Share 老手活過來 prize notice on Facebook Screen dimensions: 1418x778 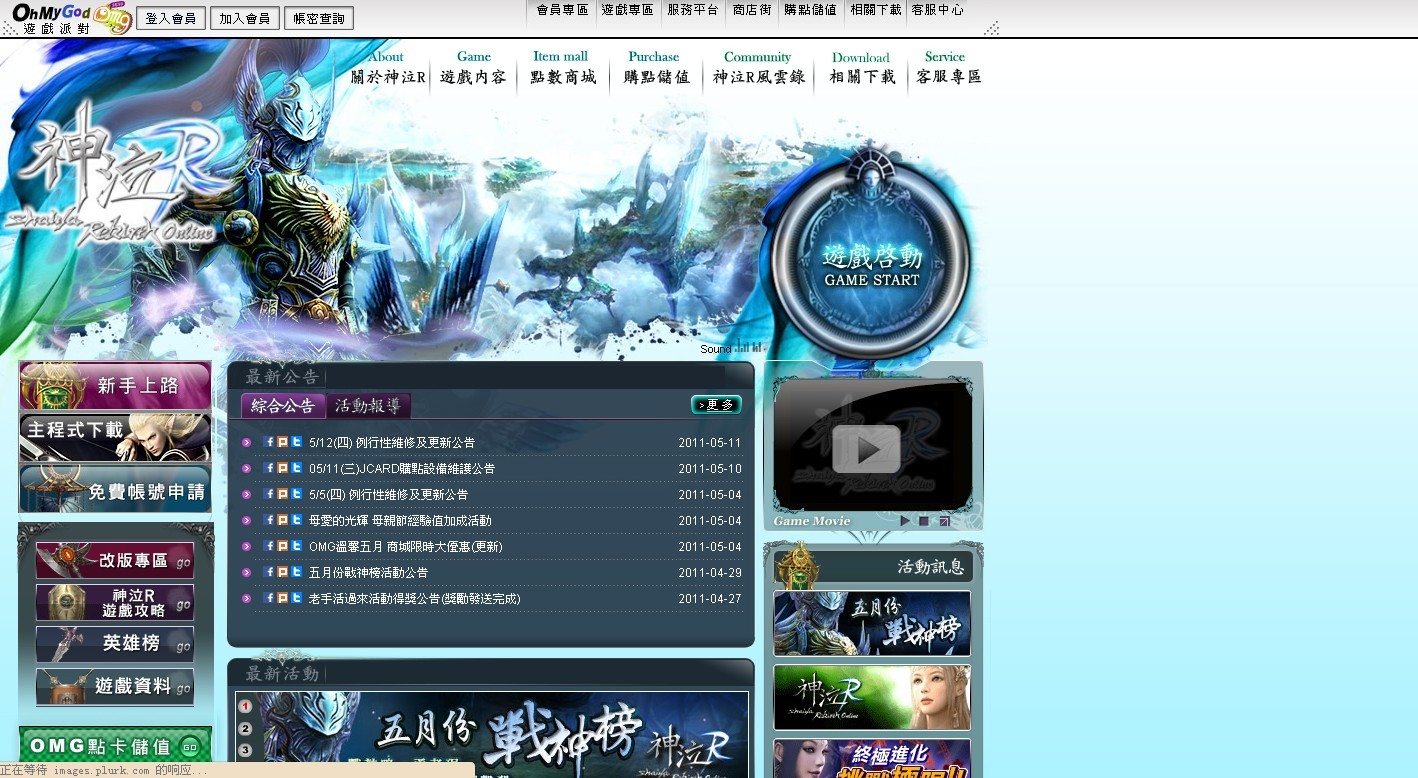pyautogui.click(x=269, y=598)
